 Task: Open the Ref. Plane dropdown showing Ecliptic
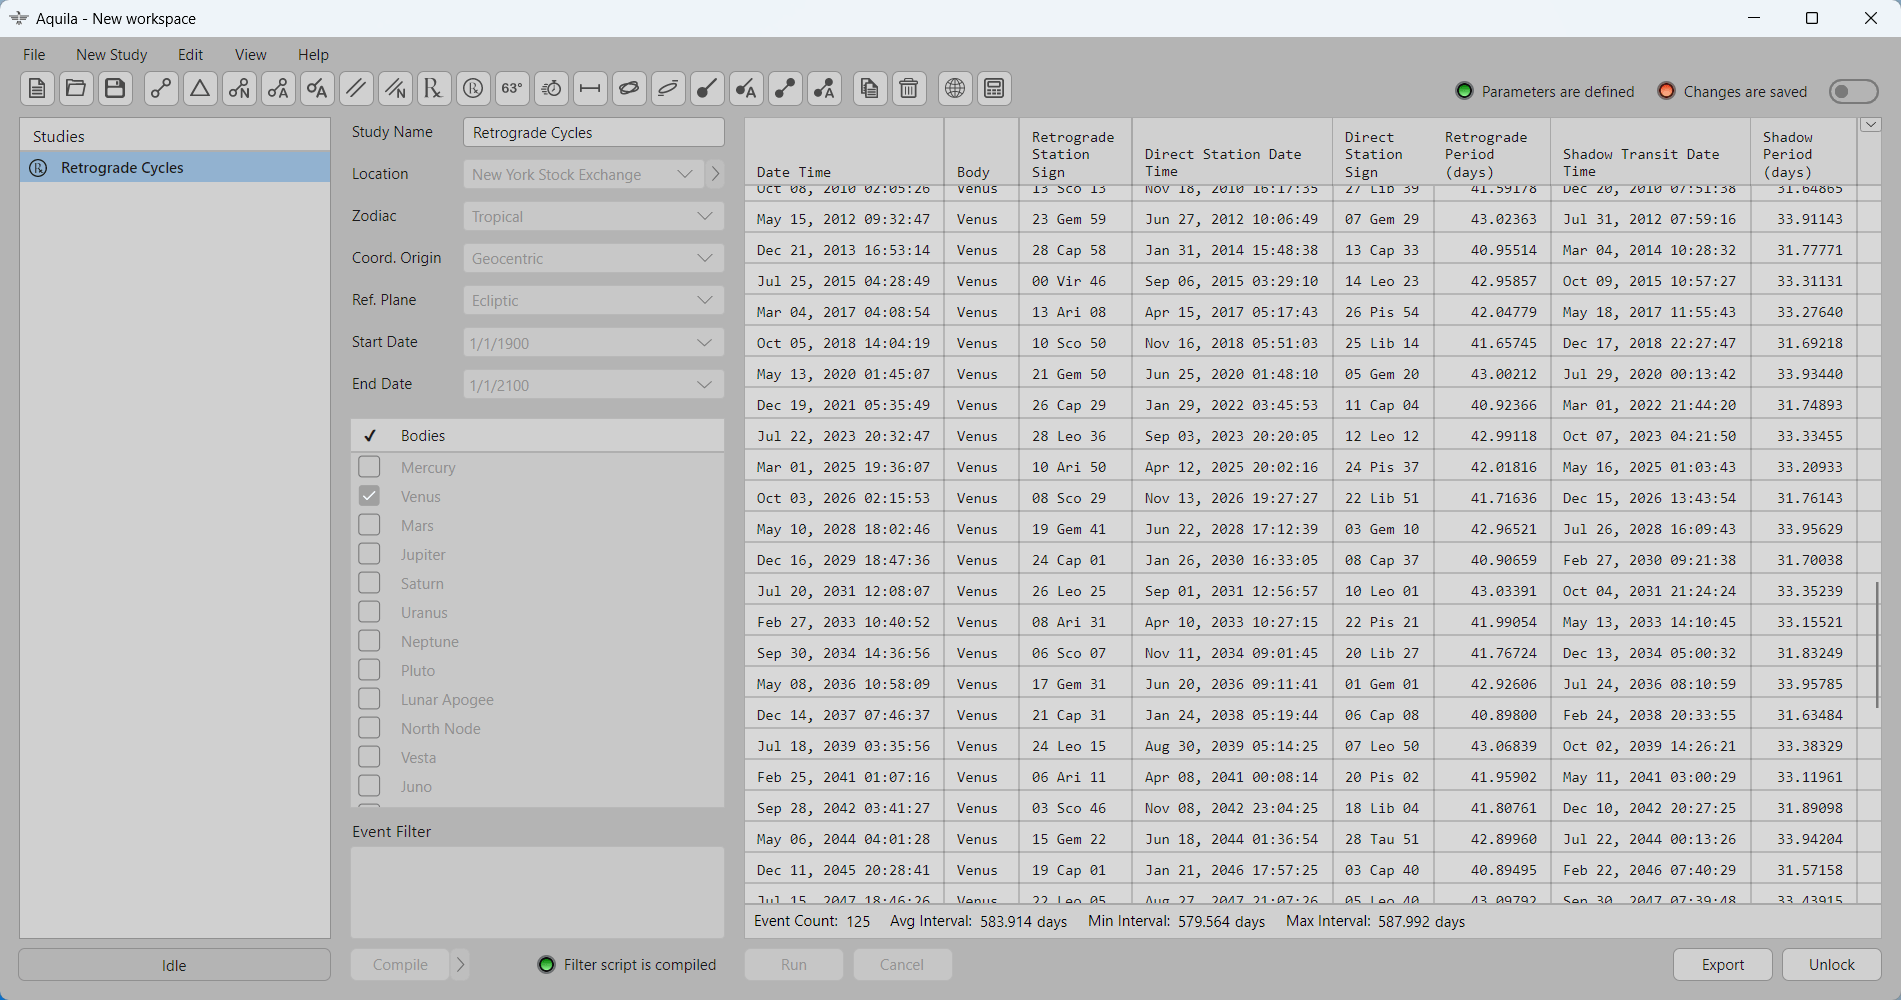(x=593, y=300)
